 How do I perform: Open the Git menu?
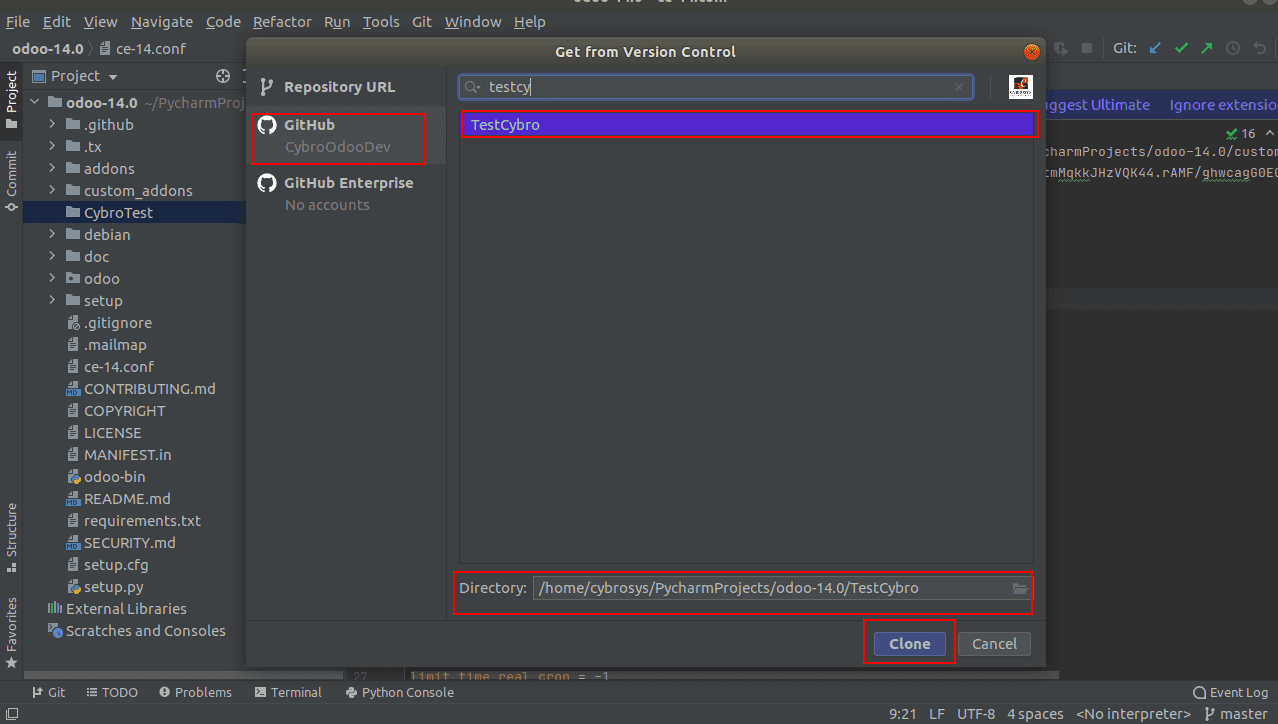(423, 21)
